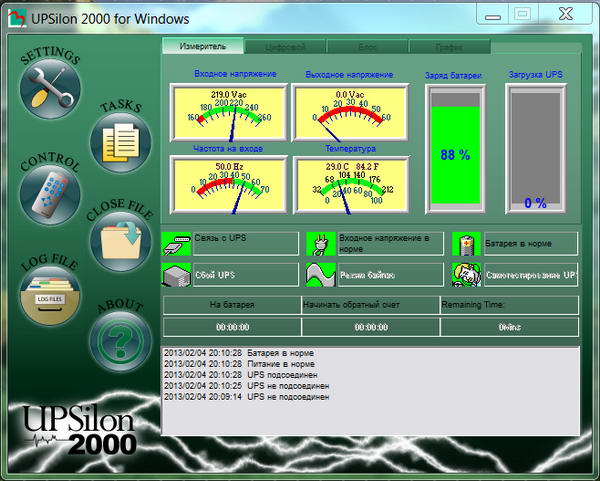
Task: Select log entry 20:10:28 Питание в норме
Action: 240,364
